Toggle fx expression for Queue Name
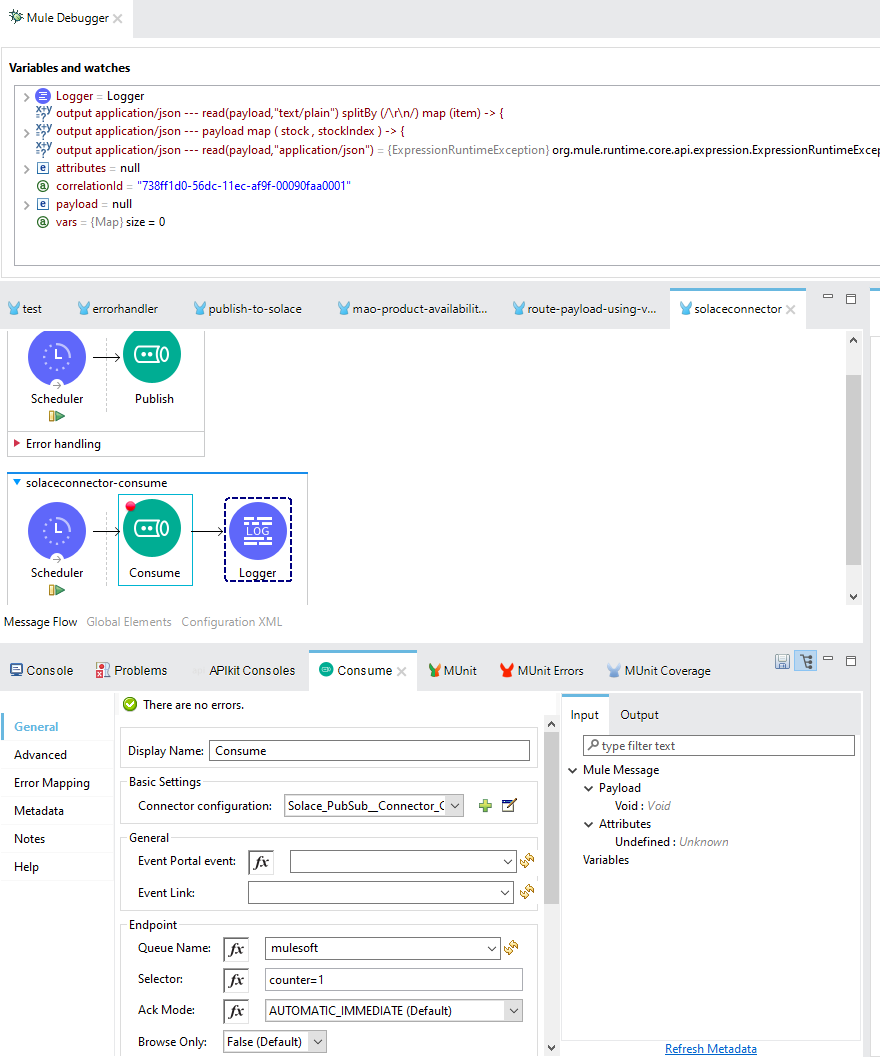880x1057 pixels. (x=236, y=948)
